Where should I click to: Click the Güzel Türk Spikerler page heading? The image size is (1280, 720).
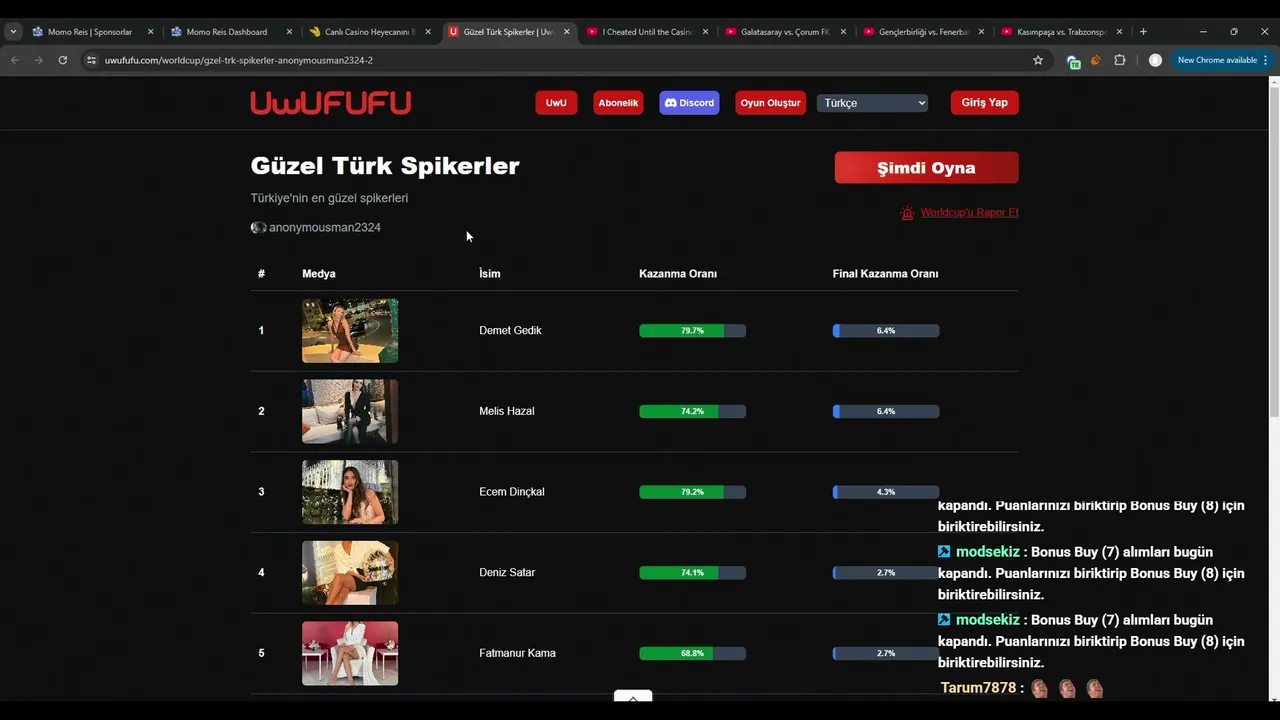[385, 166]
